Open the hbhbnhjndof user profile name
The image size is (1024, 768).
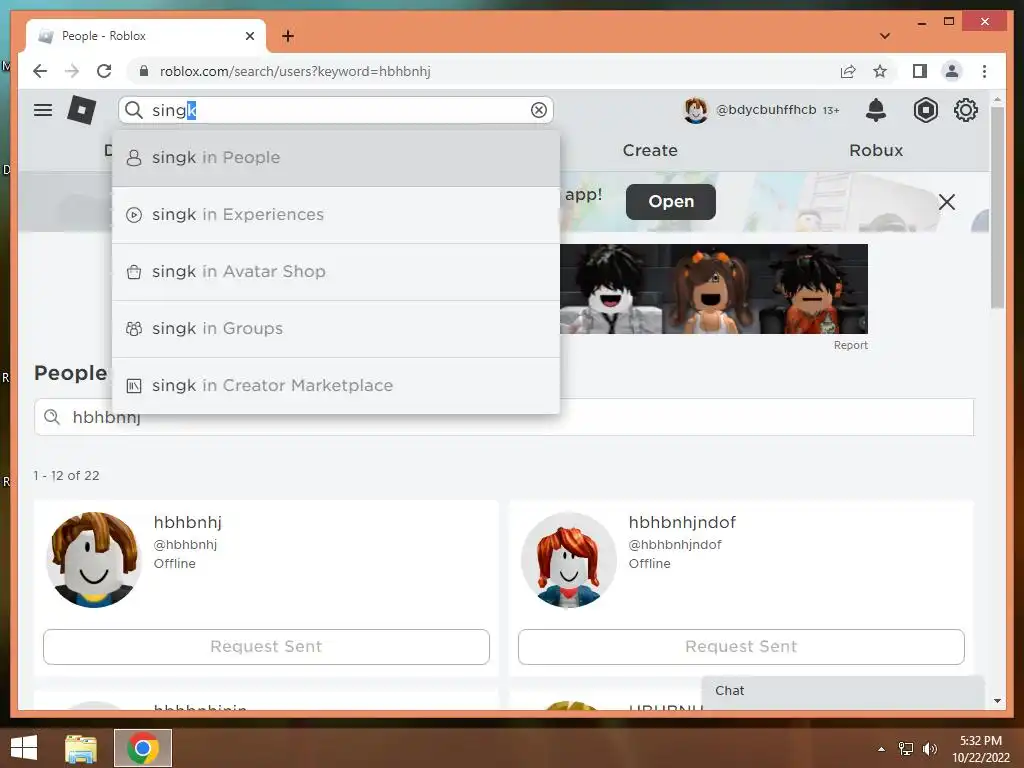point(682,522)
